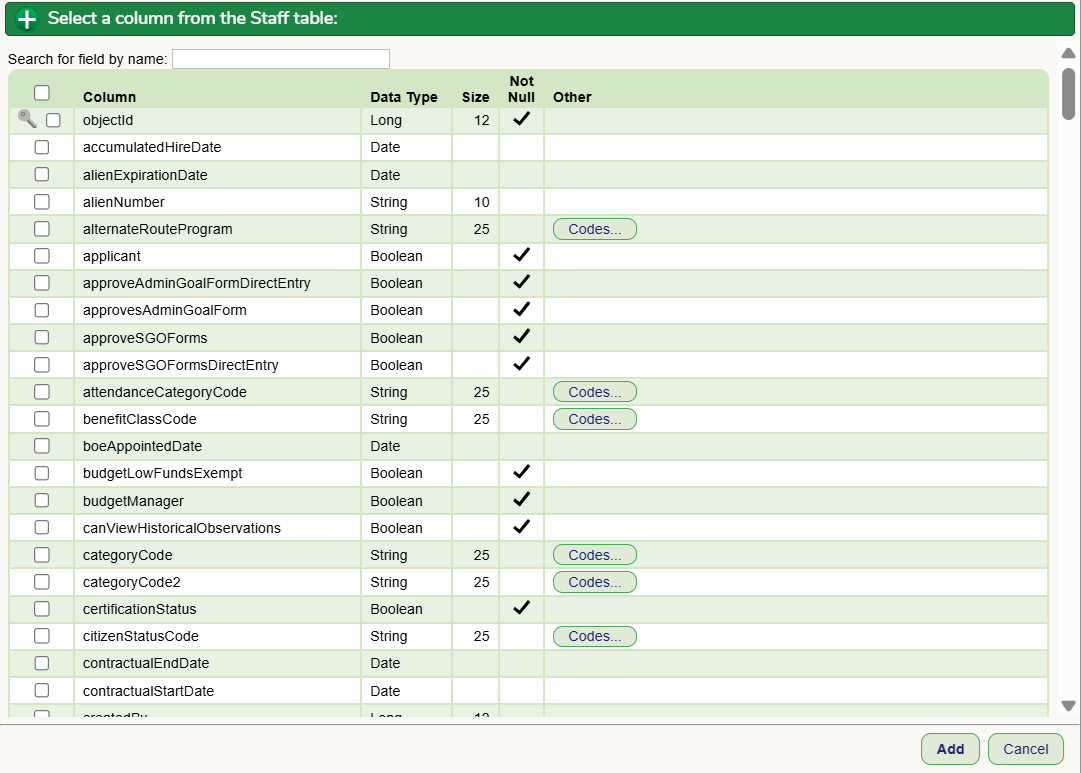Tick the budgetLowFundsExempt checkbox
1081x773 pixels.
(x=42, y=473)
